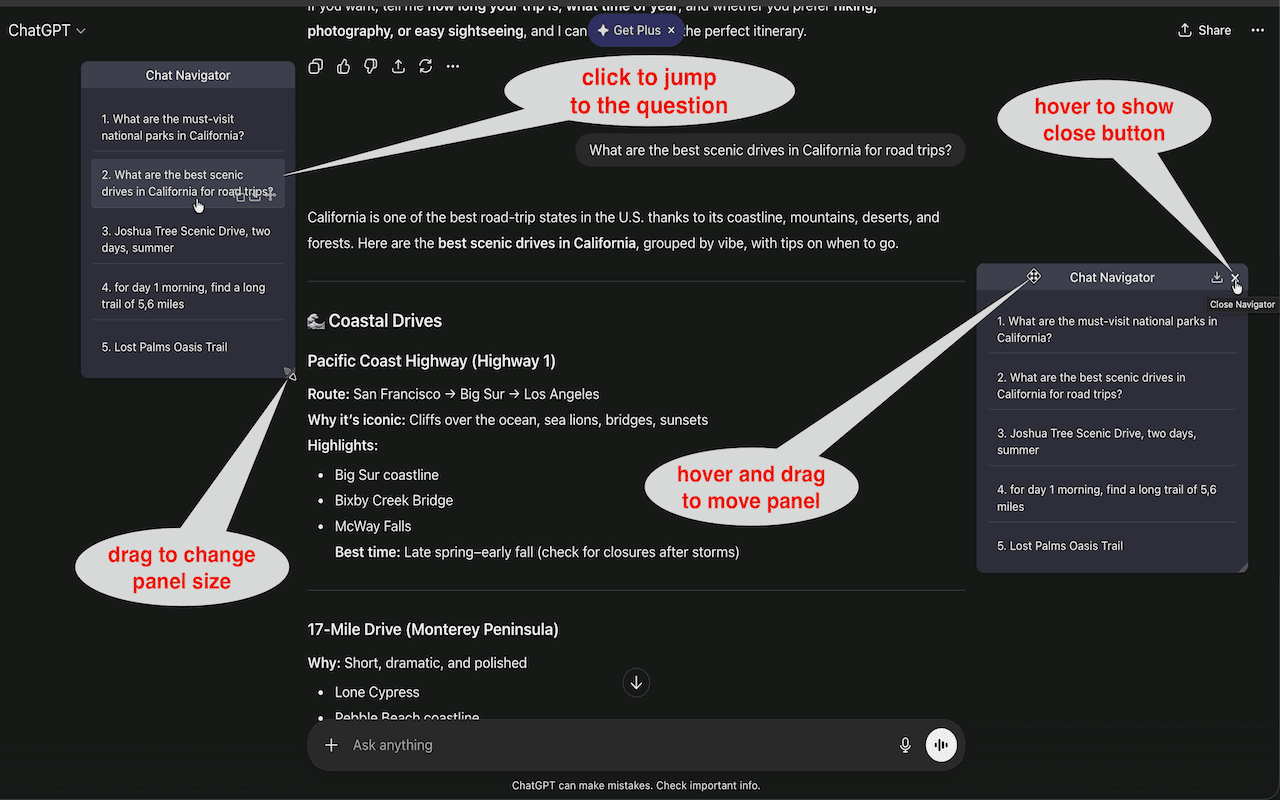Viewport: 1280px width, 800px height.
Task: Close the floating Chat Navigator panel
Action: click(1236, 277)
